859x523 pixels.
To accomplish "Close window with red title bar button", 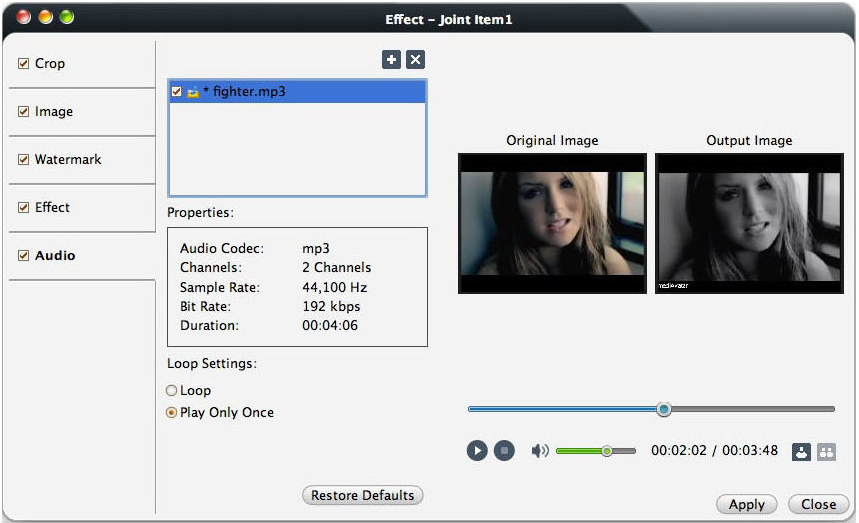I will pos(24,17).
